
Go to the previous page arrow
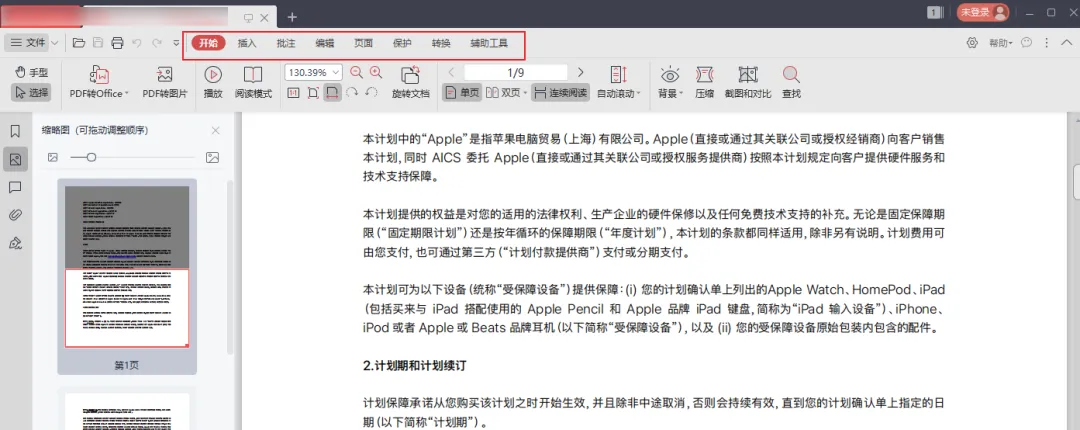(452, 72)
